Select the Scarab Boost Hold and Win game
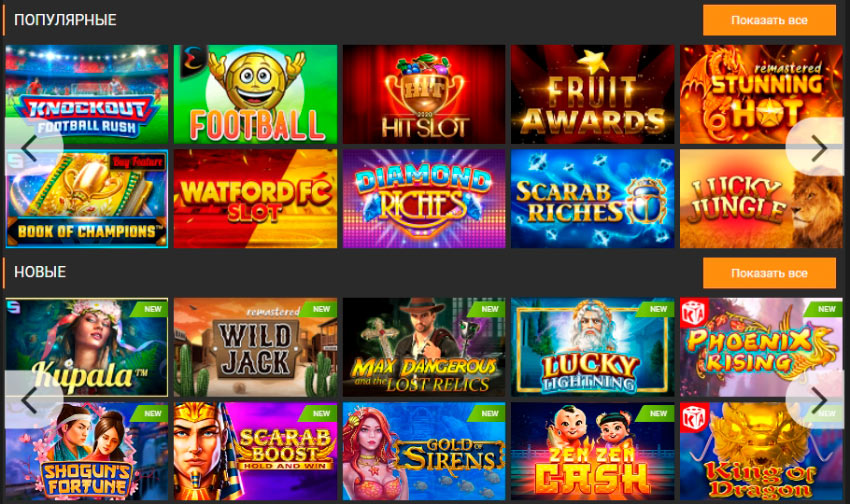This screenshot has width=850, height=504. click(x=255, y=451)
